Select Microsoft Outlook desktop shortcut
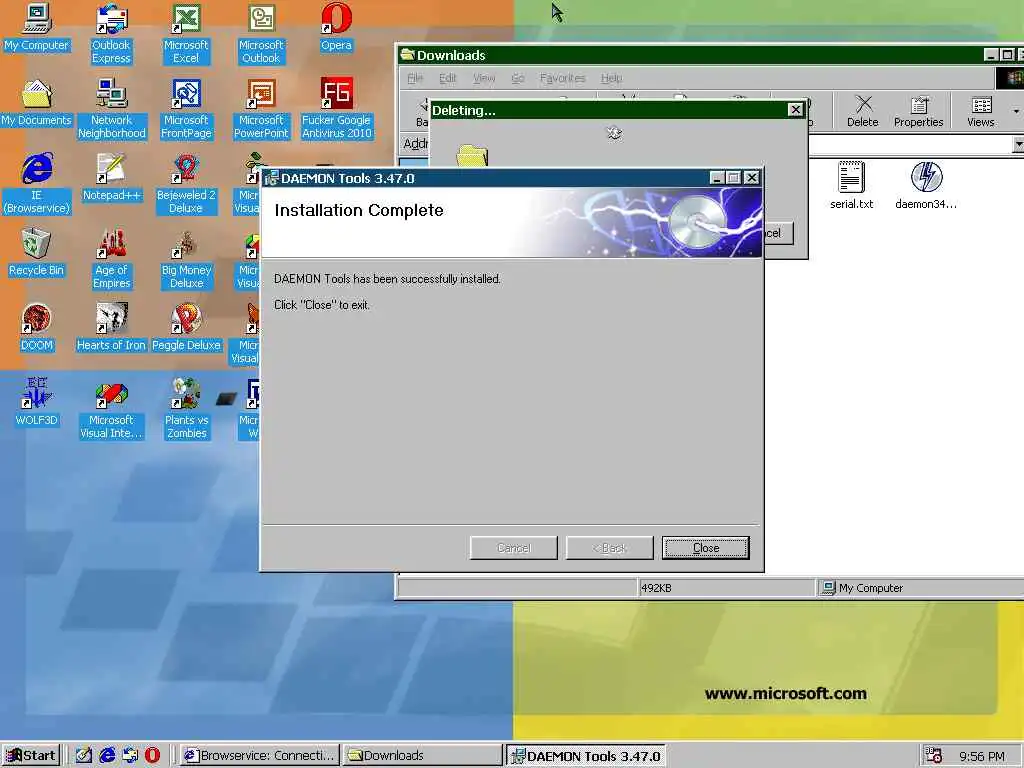1024x768 pixels. pos(261,34)
